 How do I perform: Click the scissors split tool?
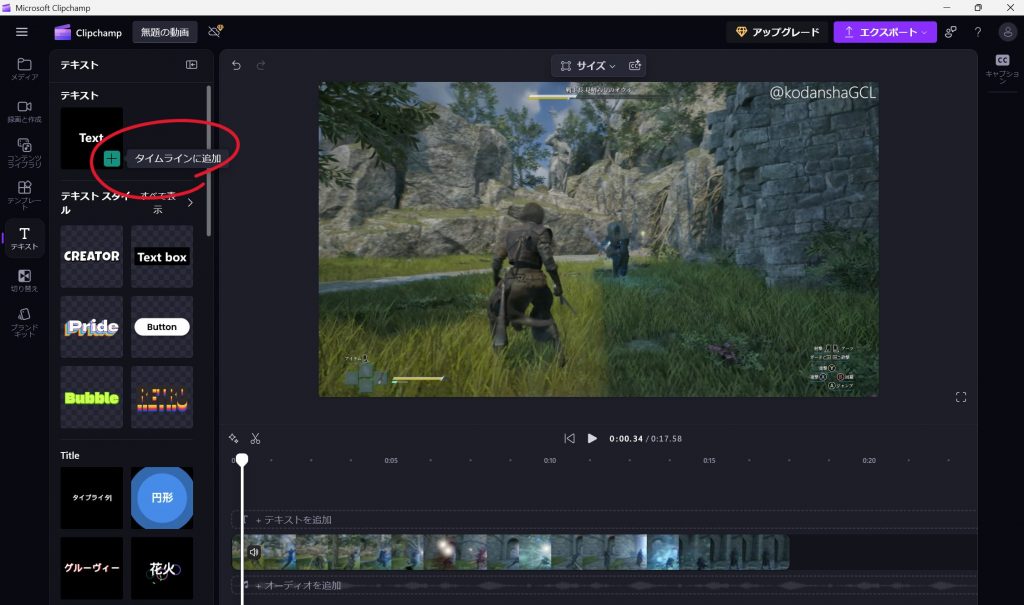click(x=255, y=438)
